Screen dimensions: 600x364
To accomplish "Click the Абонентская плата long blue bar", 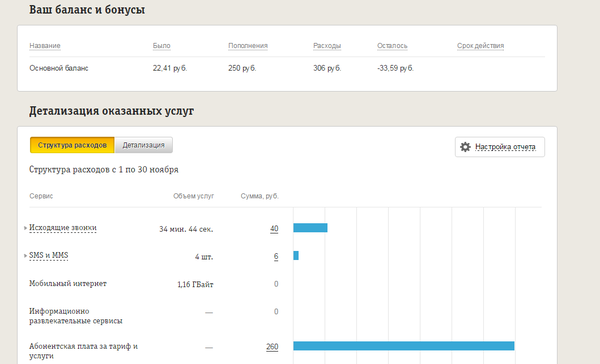I will (x=404, y=346).
